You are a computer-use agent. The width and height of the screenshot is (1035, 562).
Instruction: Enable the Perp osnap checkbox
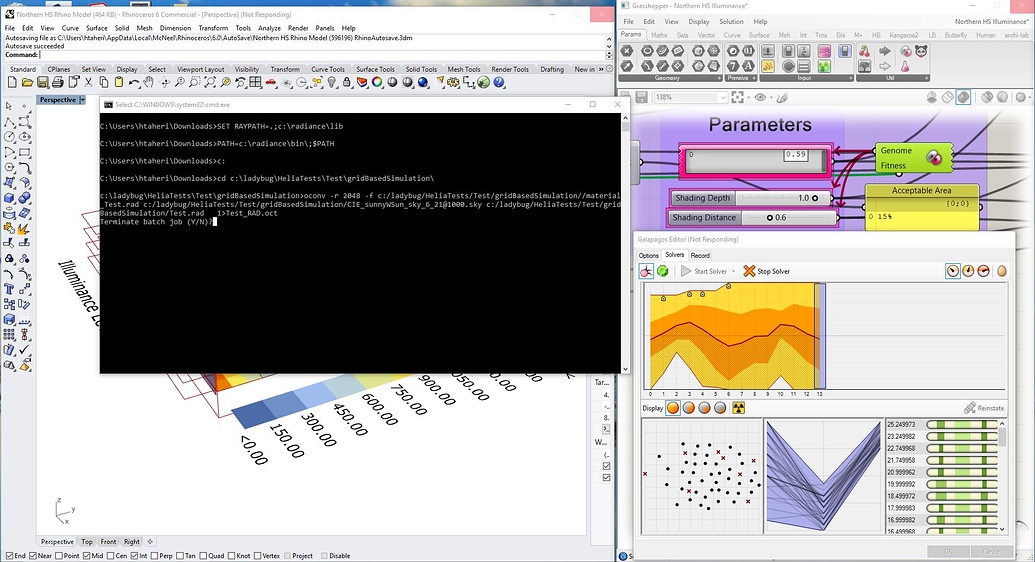pyautogui.click(x=155, y=556)
